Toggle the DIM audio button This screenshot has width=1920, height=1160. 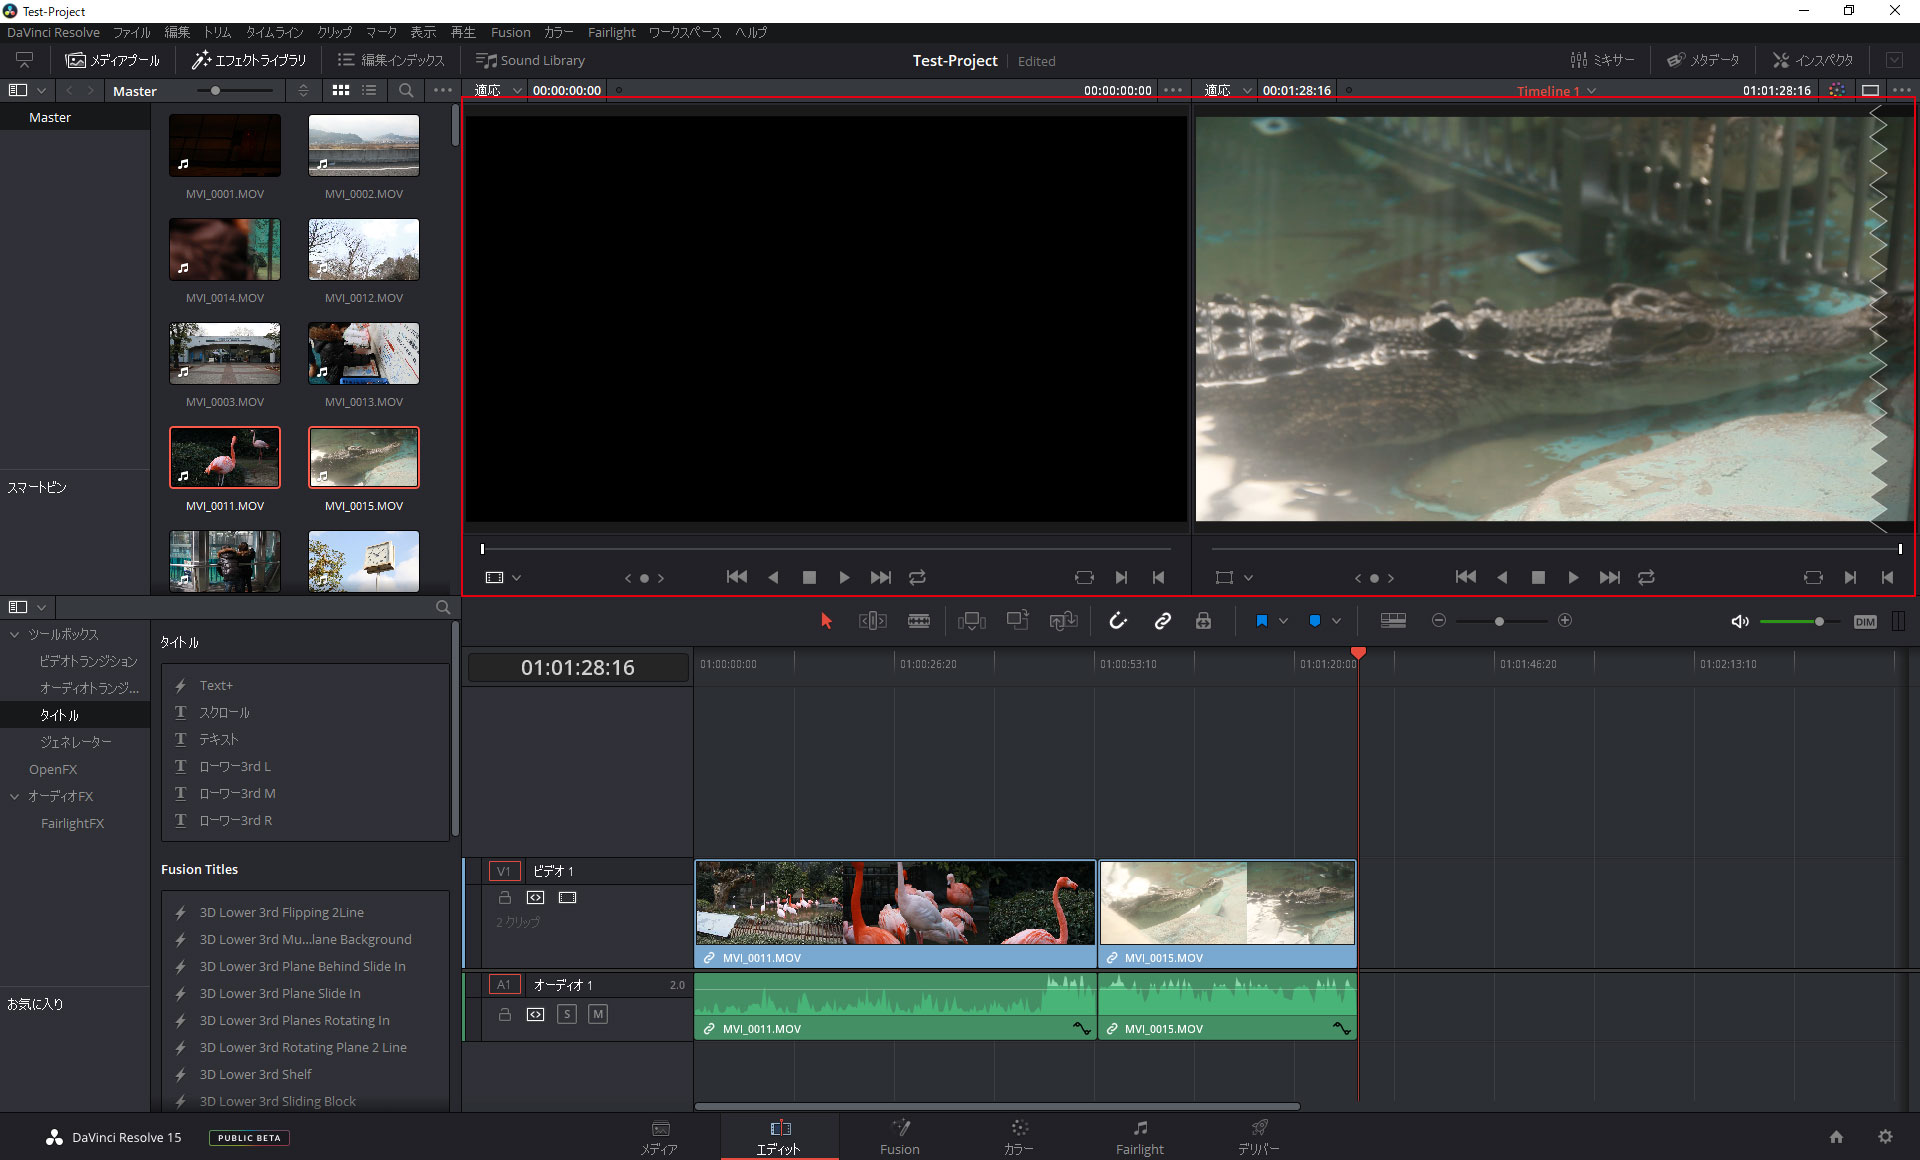(1865, 621)
